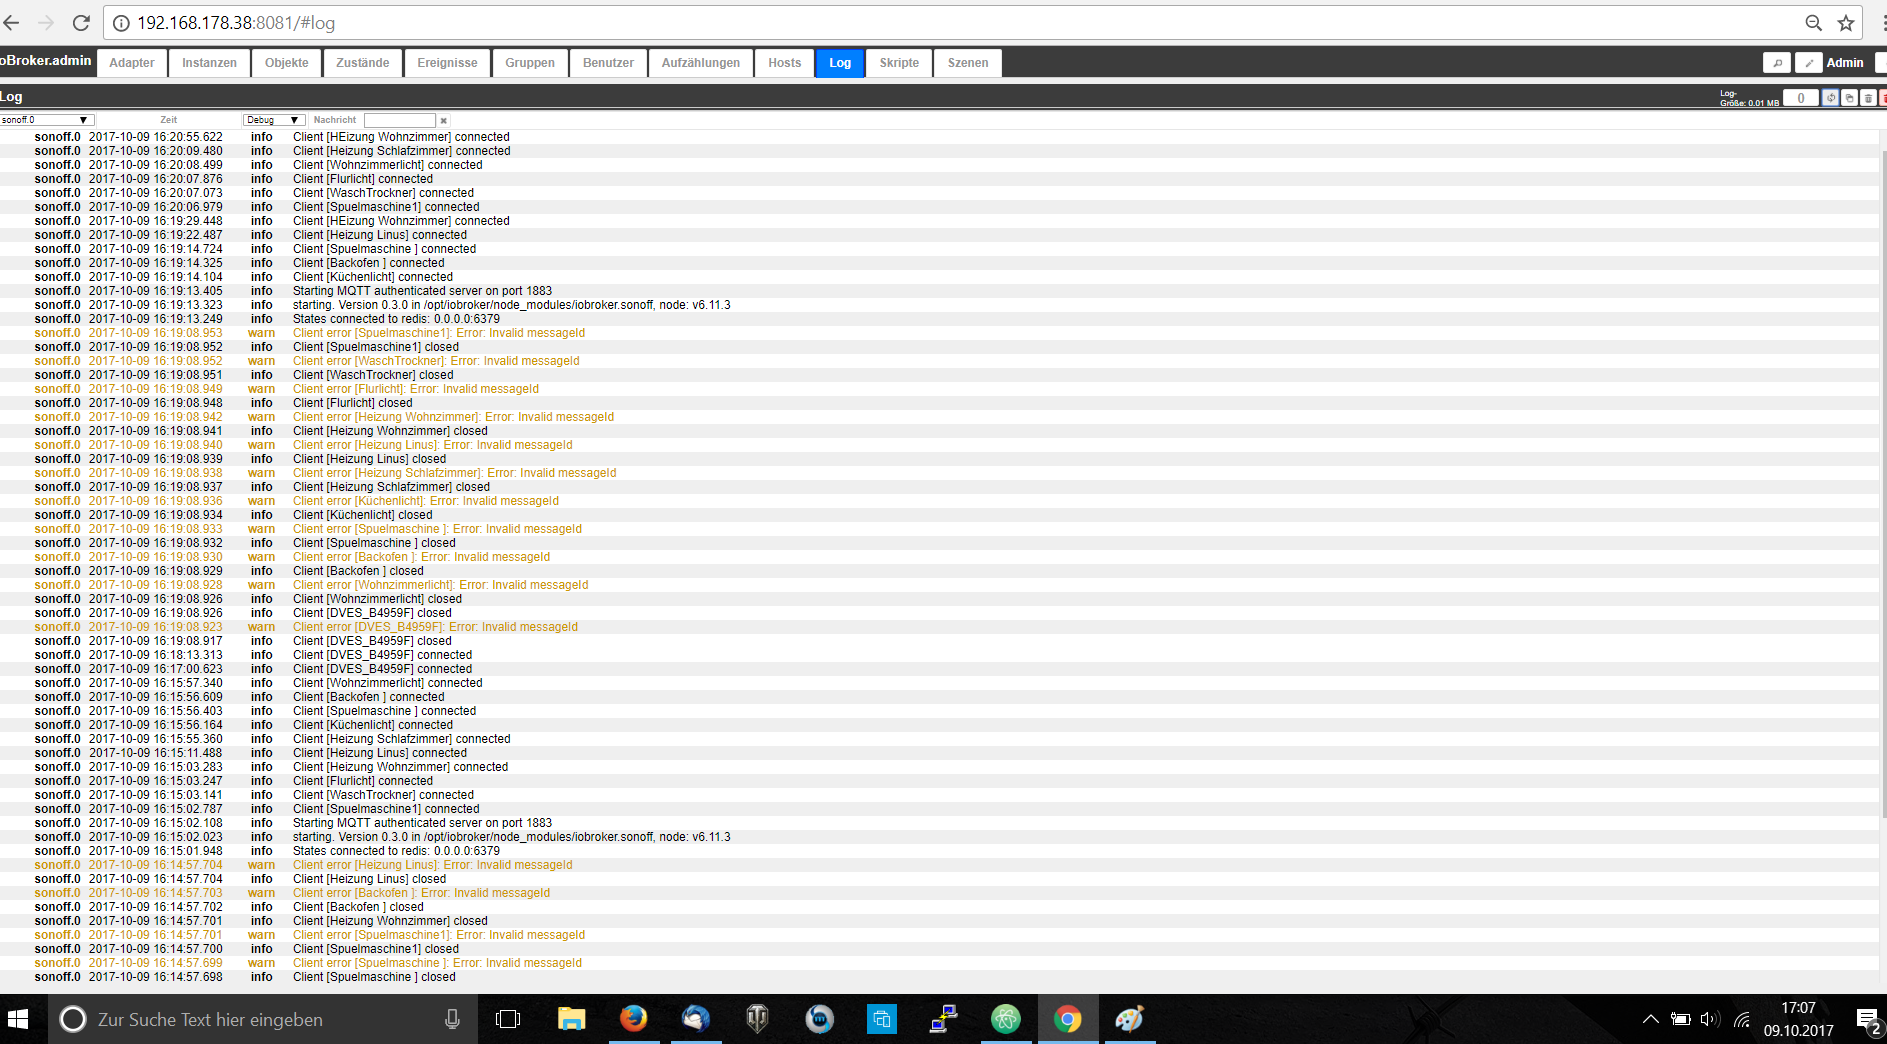Open the Debug severity level dropdown
1887x1044 pixels.
tap(273, 120)
